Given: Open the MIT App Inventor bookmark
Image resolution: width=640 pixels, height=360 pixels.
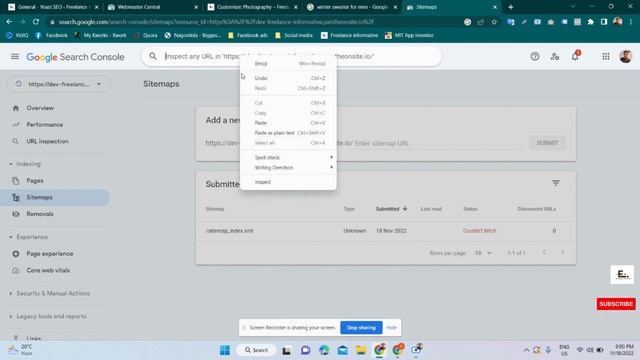Looking at the screenshot, I should (x=409, y=36).
